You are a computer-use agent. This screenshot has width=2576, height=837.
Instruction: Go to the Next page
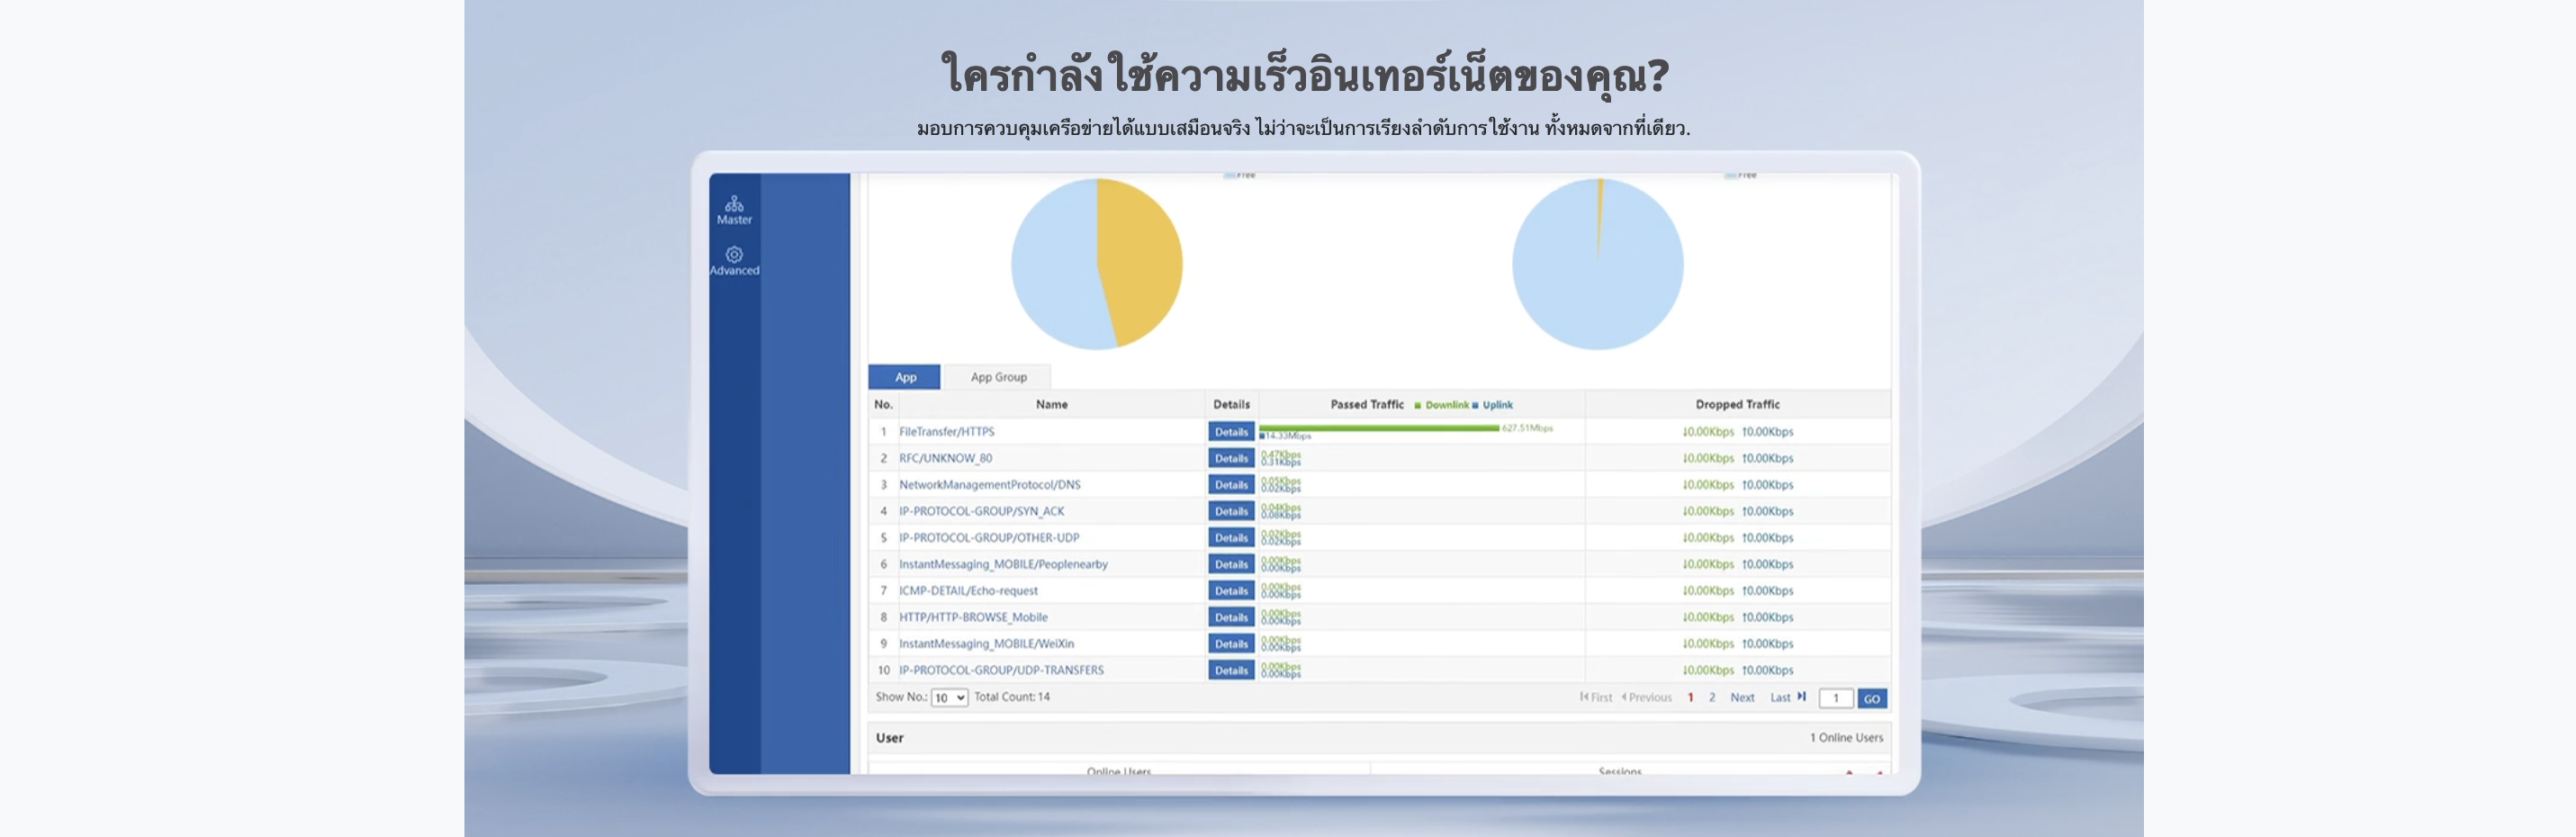1741,698
